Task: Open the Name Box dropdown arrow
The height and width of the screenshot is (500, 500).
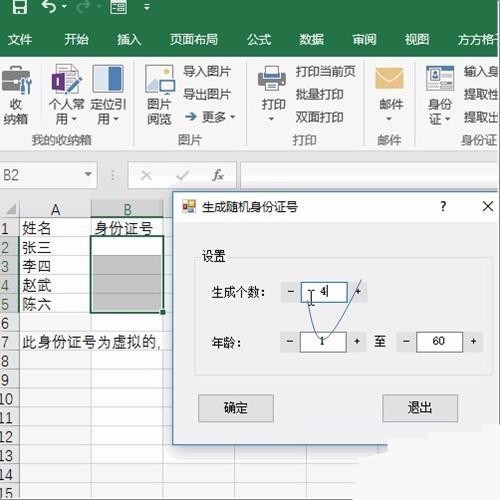Action: [88, 174]
